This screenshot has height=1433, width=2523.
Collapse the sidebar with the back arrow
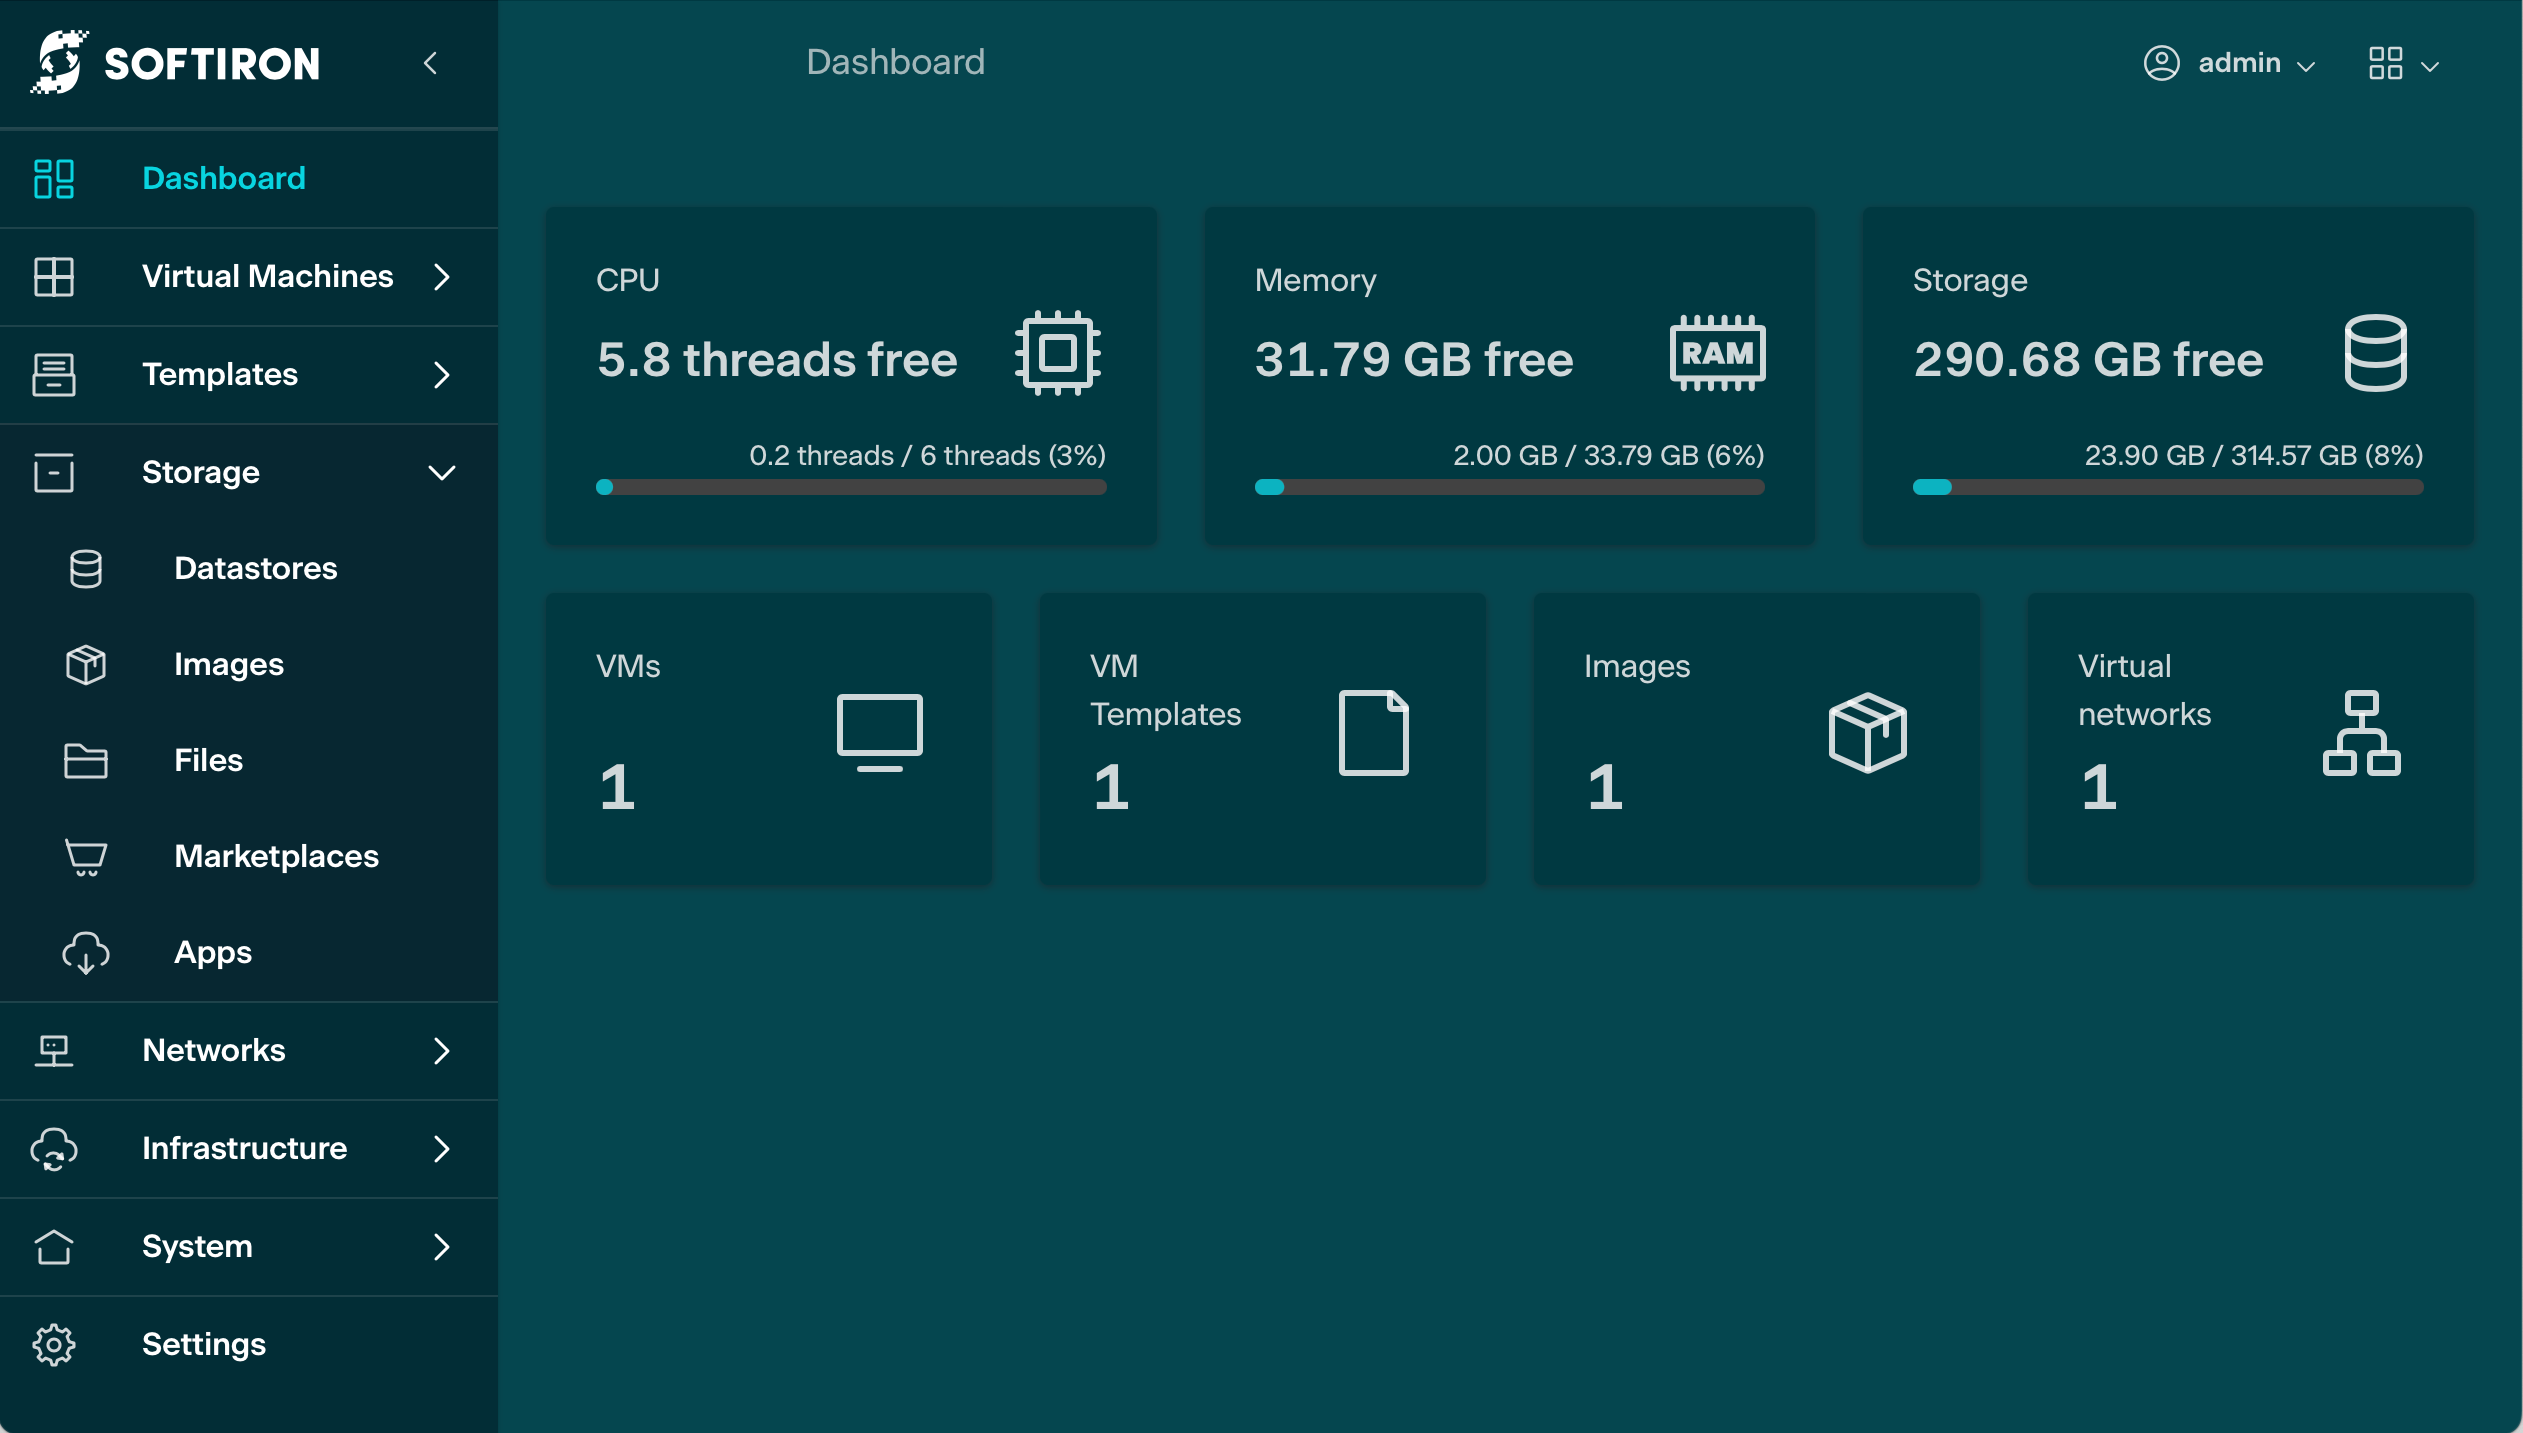tap(431, 63)
